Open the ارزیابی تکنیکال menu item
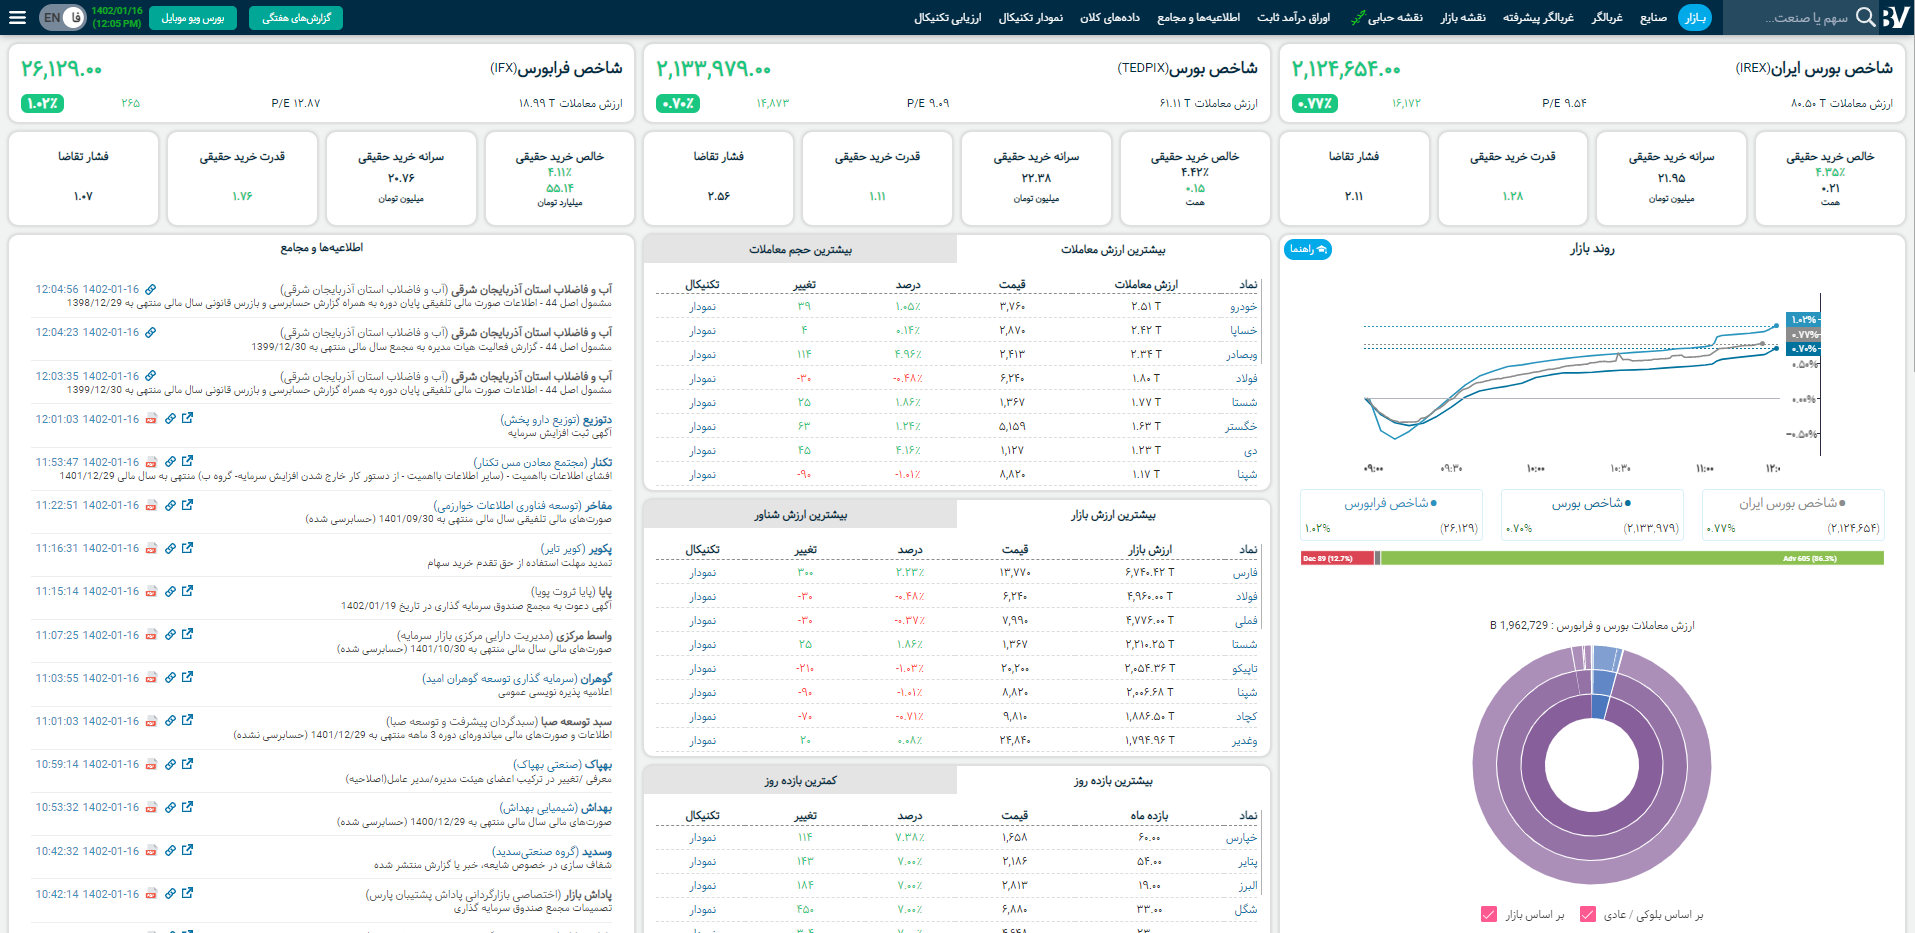 (947, 17)
